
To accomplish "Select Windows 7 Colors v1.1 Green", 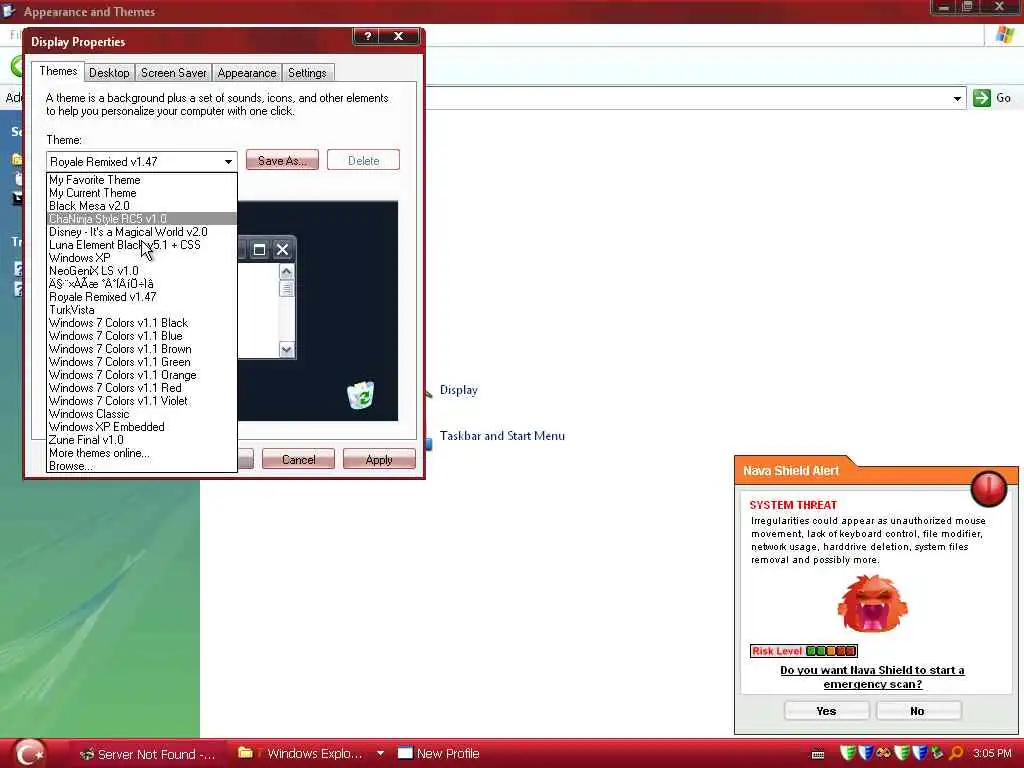I will coord(142,362).
